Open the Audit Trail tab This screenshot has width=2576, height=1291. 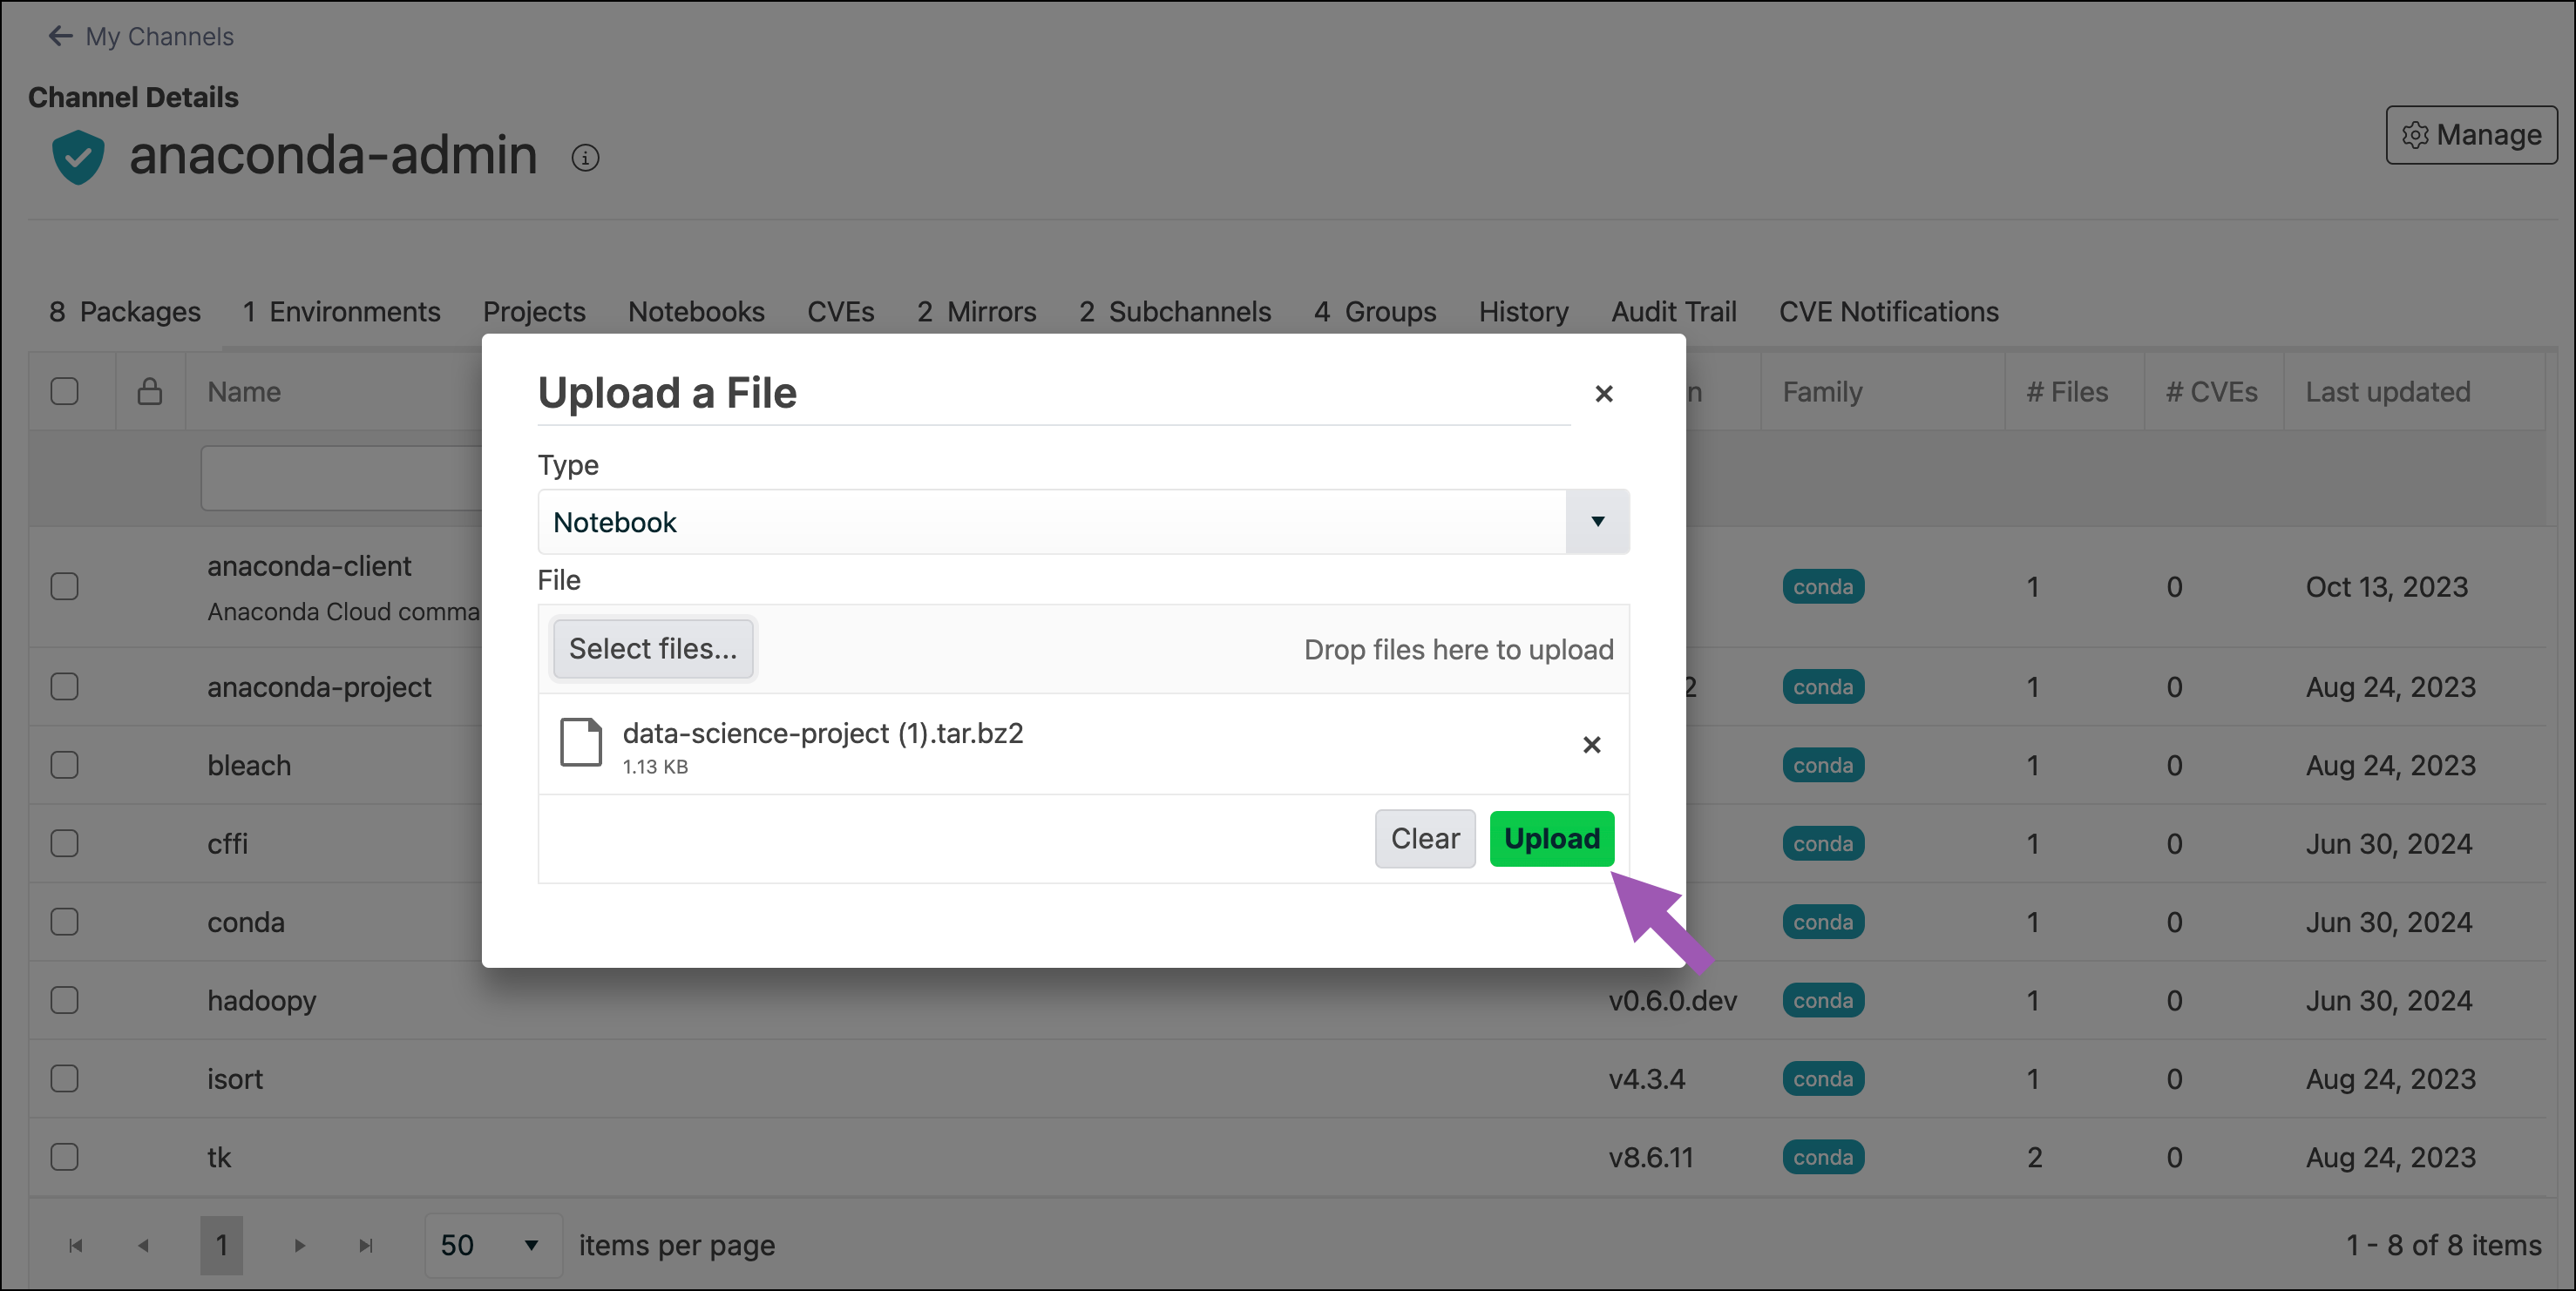(1673, 312)
